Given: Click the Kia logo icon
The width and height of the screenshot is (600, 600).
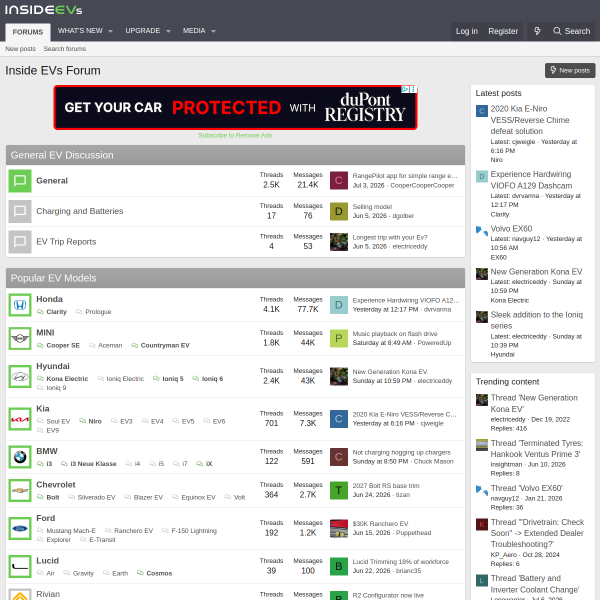Looking at the screenshot, I should pyautogui.click(x=20, y=419).
